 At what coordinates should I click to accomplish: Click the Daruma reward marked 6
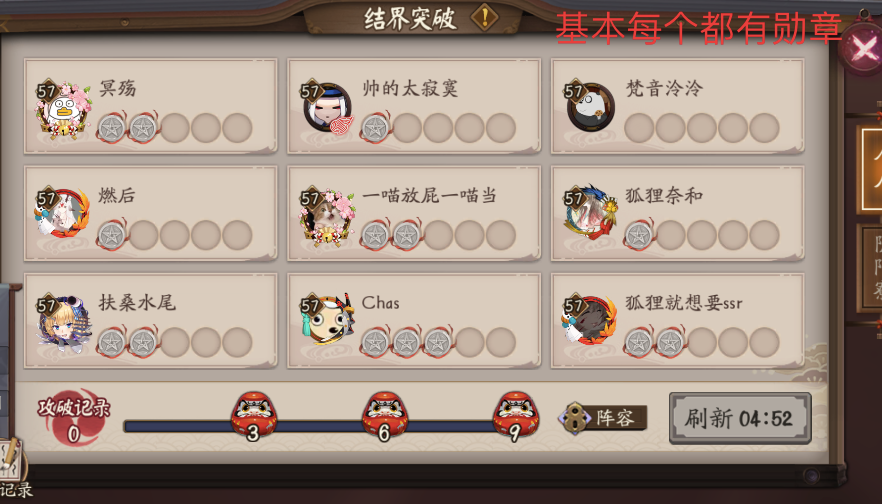tap(385, 416)
